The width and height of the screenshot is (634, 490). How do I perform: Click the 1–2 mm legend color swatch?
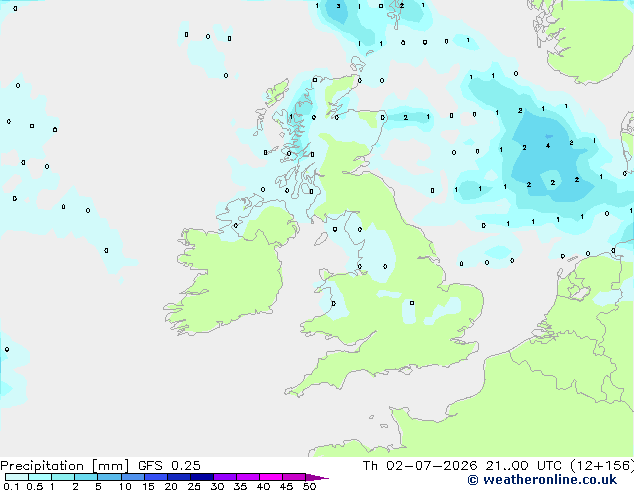click(63, 477)
